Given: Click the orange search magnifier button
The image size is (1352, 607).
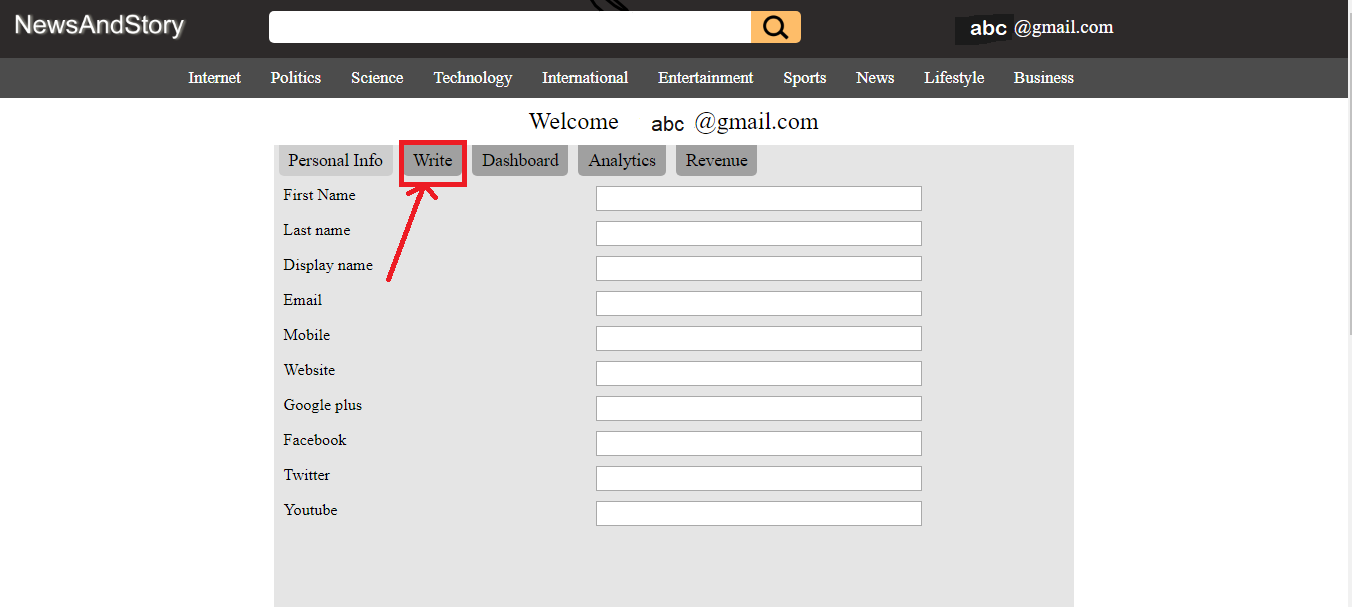Looking at the screenshot, I should [776, 27].
